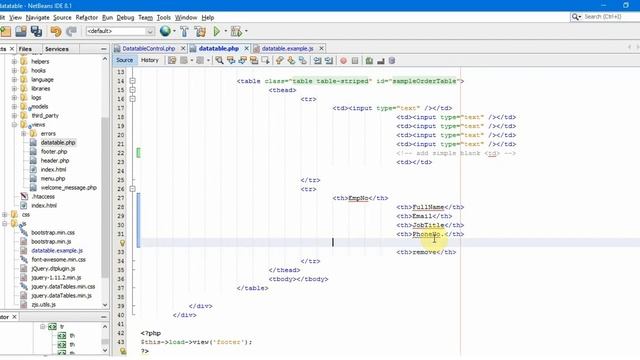Click the Debug Project icon
Viewport: 640px width, 360px height.
pos(236,31)
